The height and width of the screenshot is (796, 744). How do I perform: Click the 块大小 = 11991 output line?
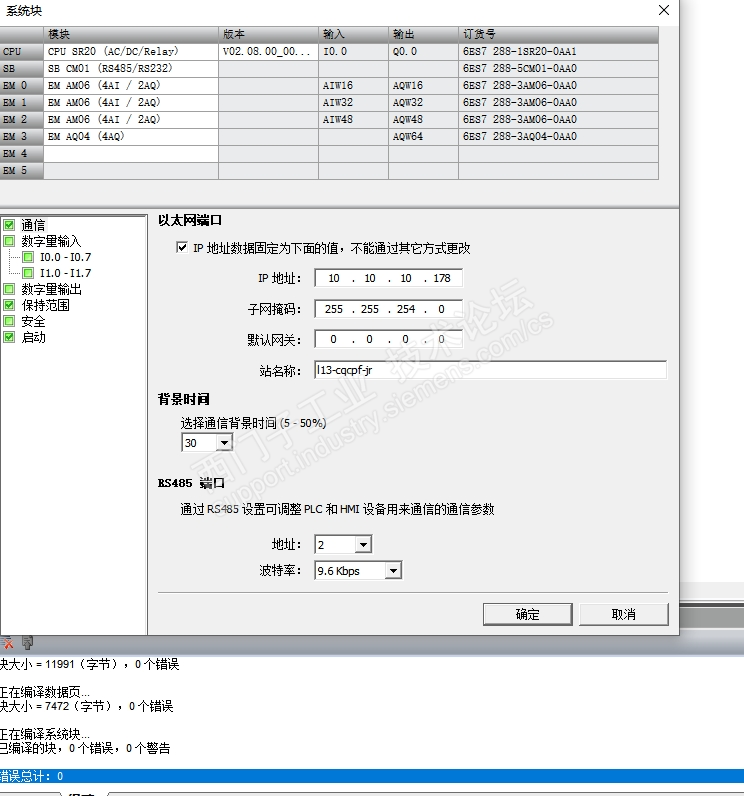(x=89, y=665)
